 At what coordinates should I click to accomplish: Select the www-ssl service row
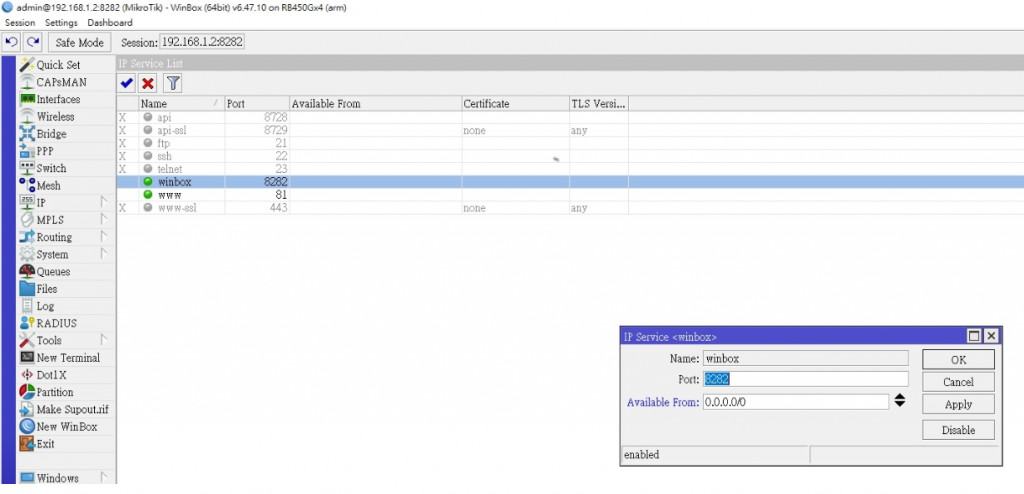coord(569,208)
